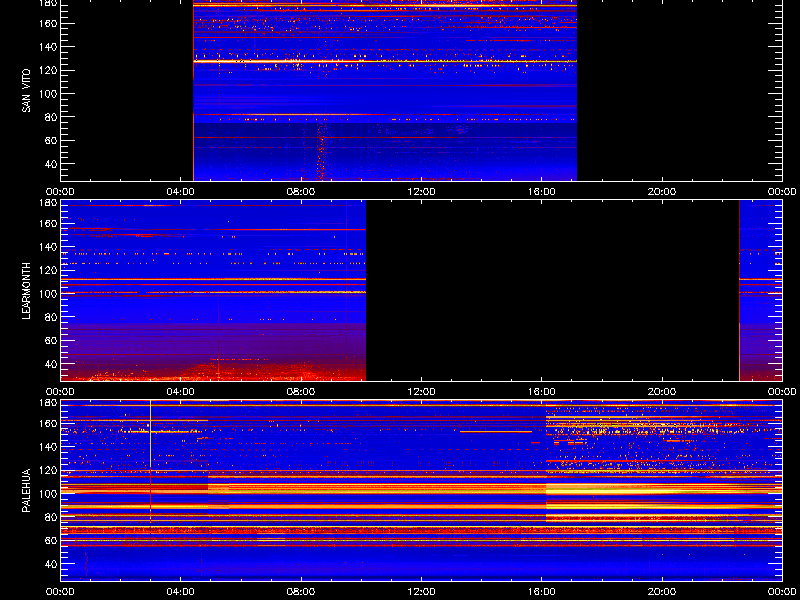The width and height of the screenshot is (800, 600).
Task: Click the 04:00 time label under Learmonth panel
Action: coord(181,392)
